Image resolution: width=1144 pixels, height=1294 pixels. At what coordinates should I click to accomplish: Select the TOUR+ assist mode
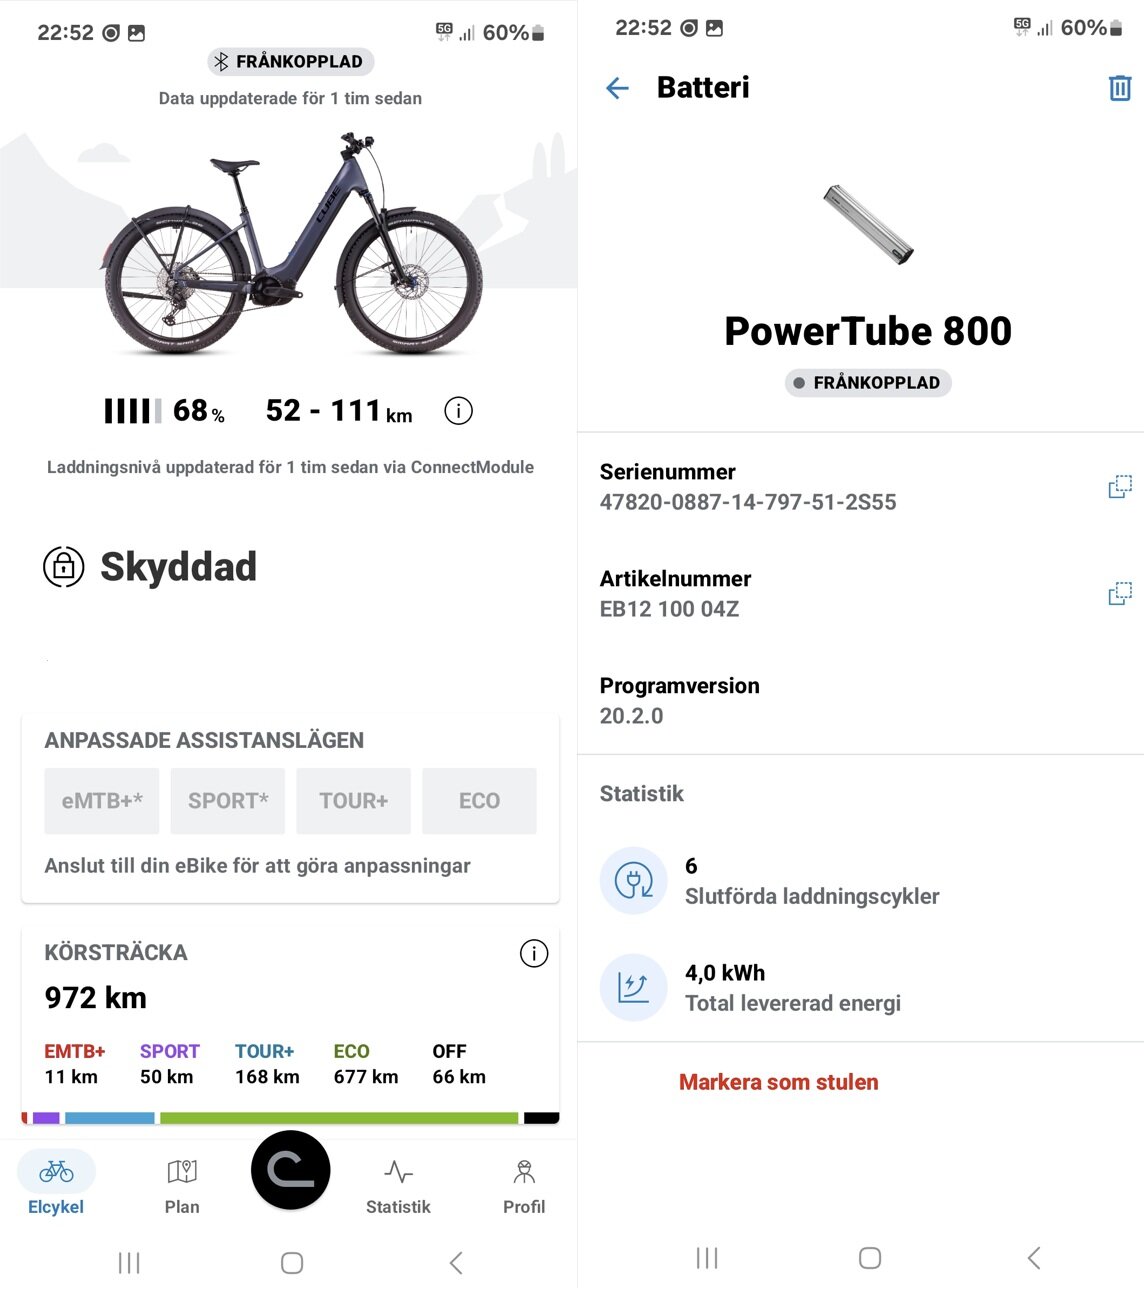[354, 801]
